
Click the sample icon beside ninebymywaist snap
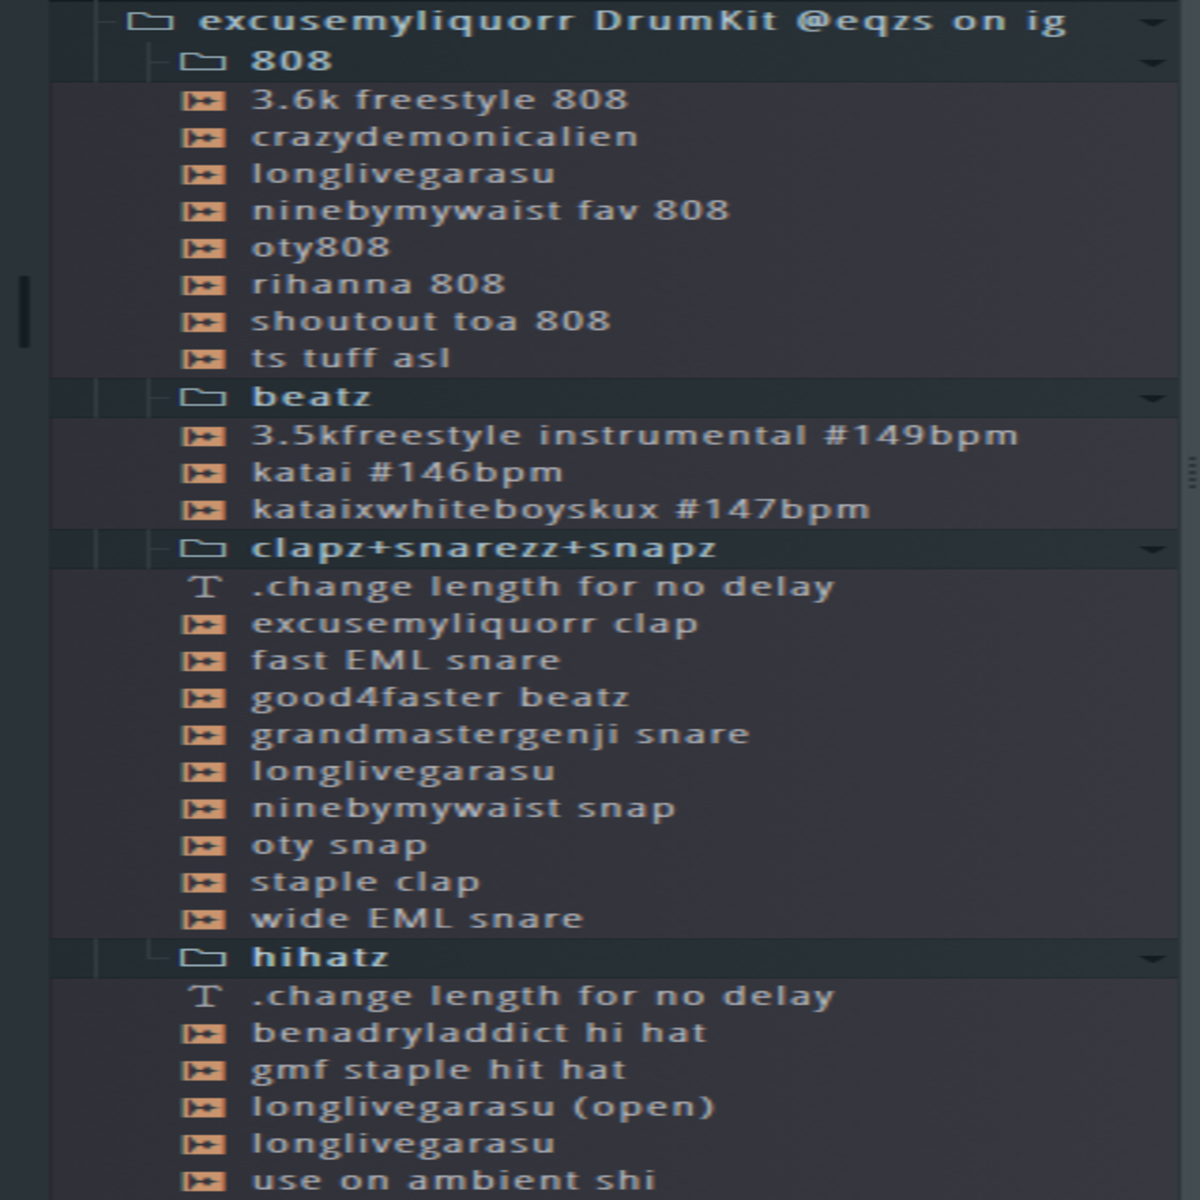pyautogui.click(x=203, y=809)
